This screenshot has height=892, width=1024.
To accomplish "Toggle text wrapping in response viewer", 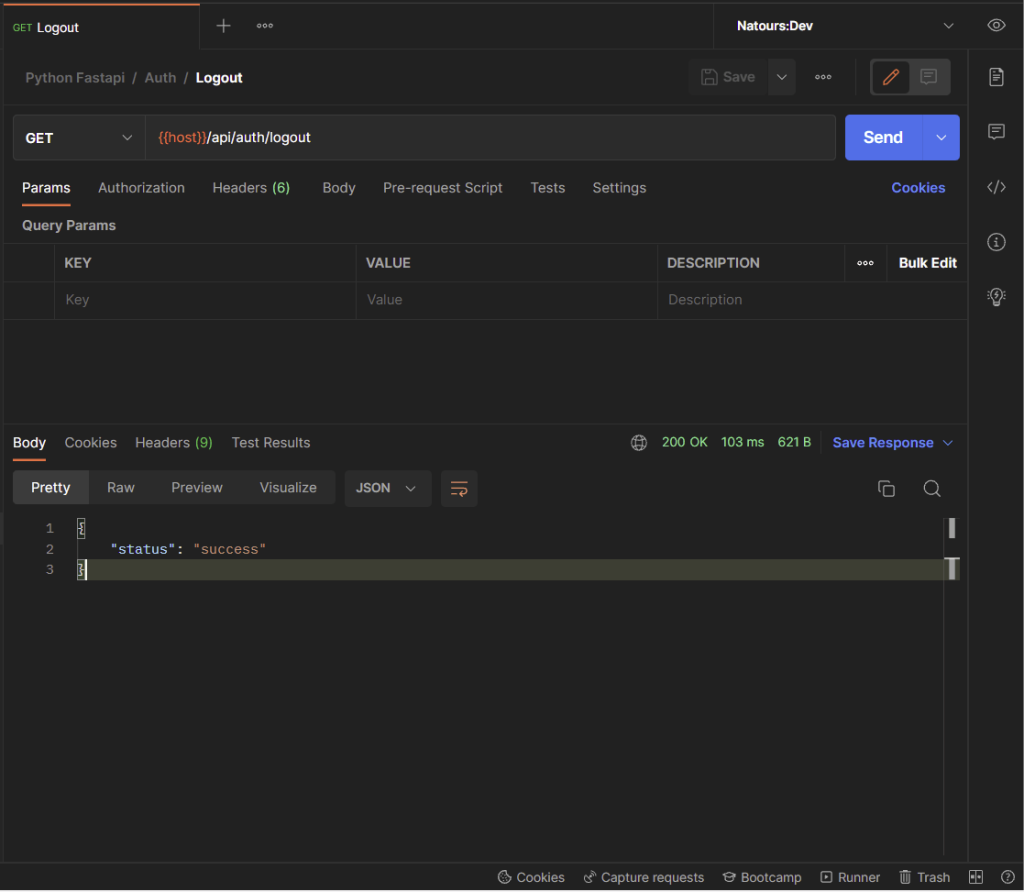I will [x=459, y=488].
